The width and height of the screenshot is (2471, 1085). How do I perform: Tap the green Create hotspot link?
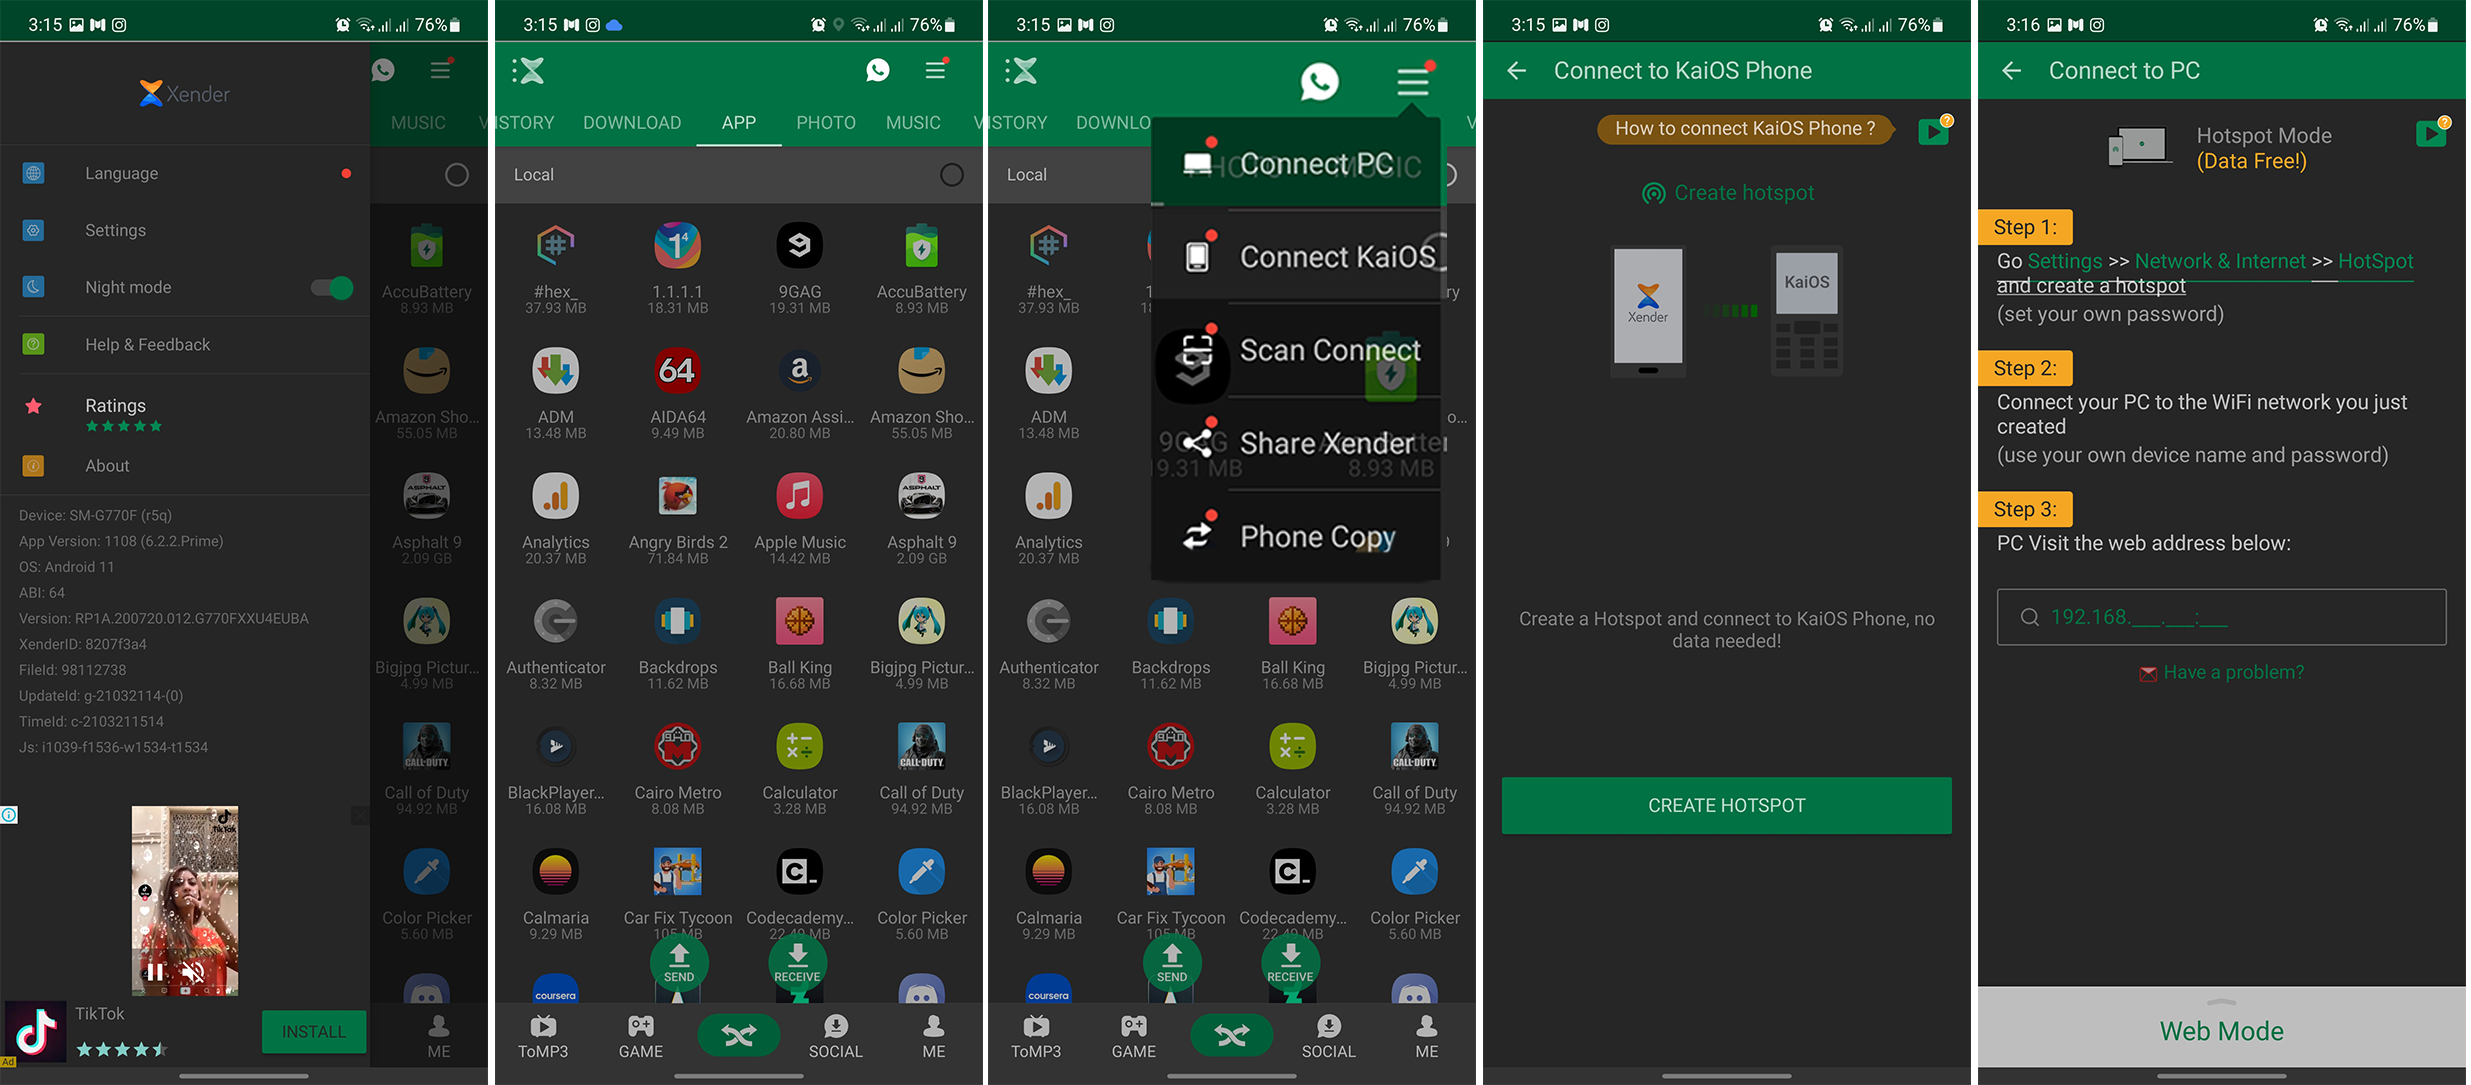pyautogui.click(x=1728, y=193)
